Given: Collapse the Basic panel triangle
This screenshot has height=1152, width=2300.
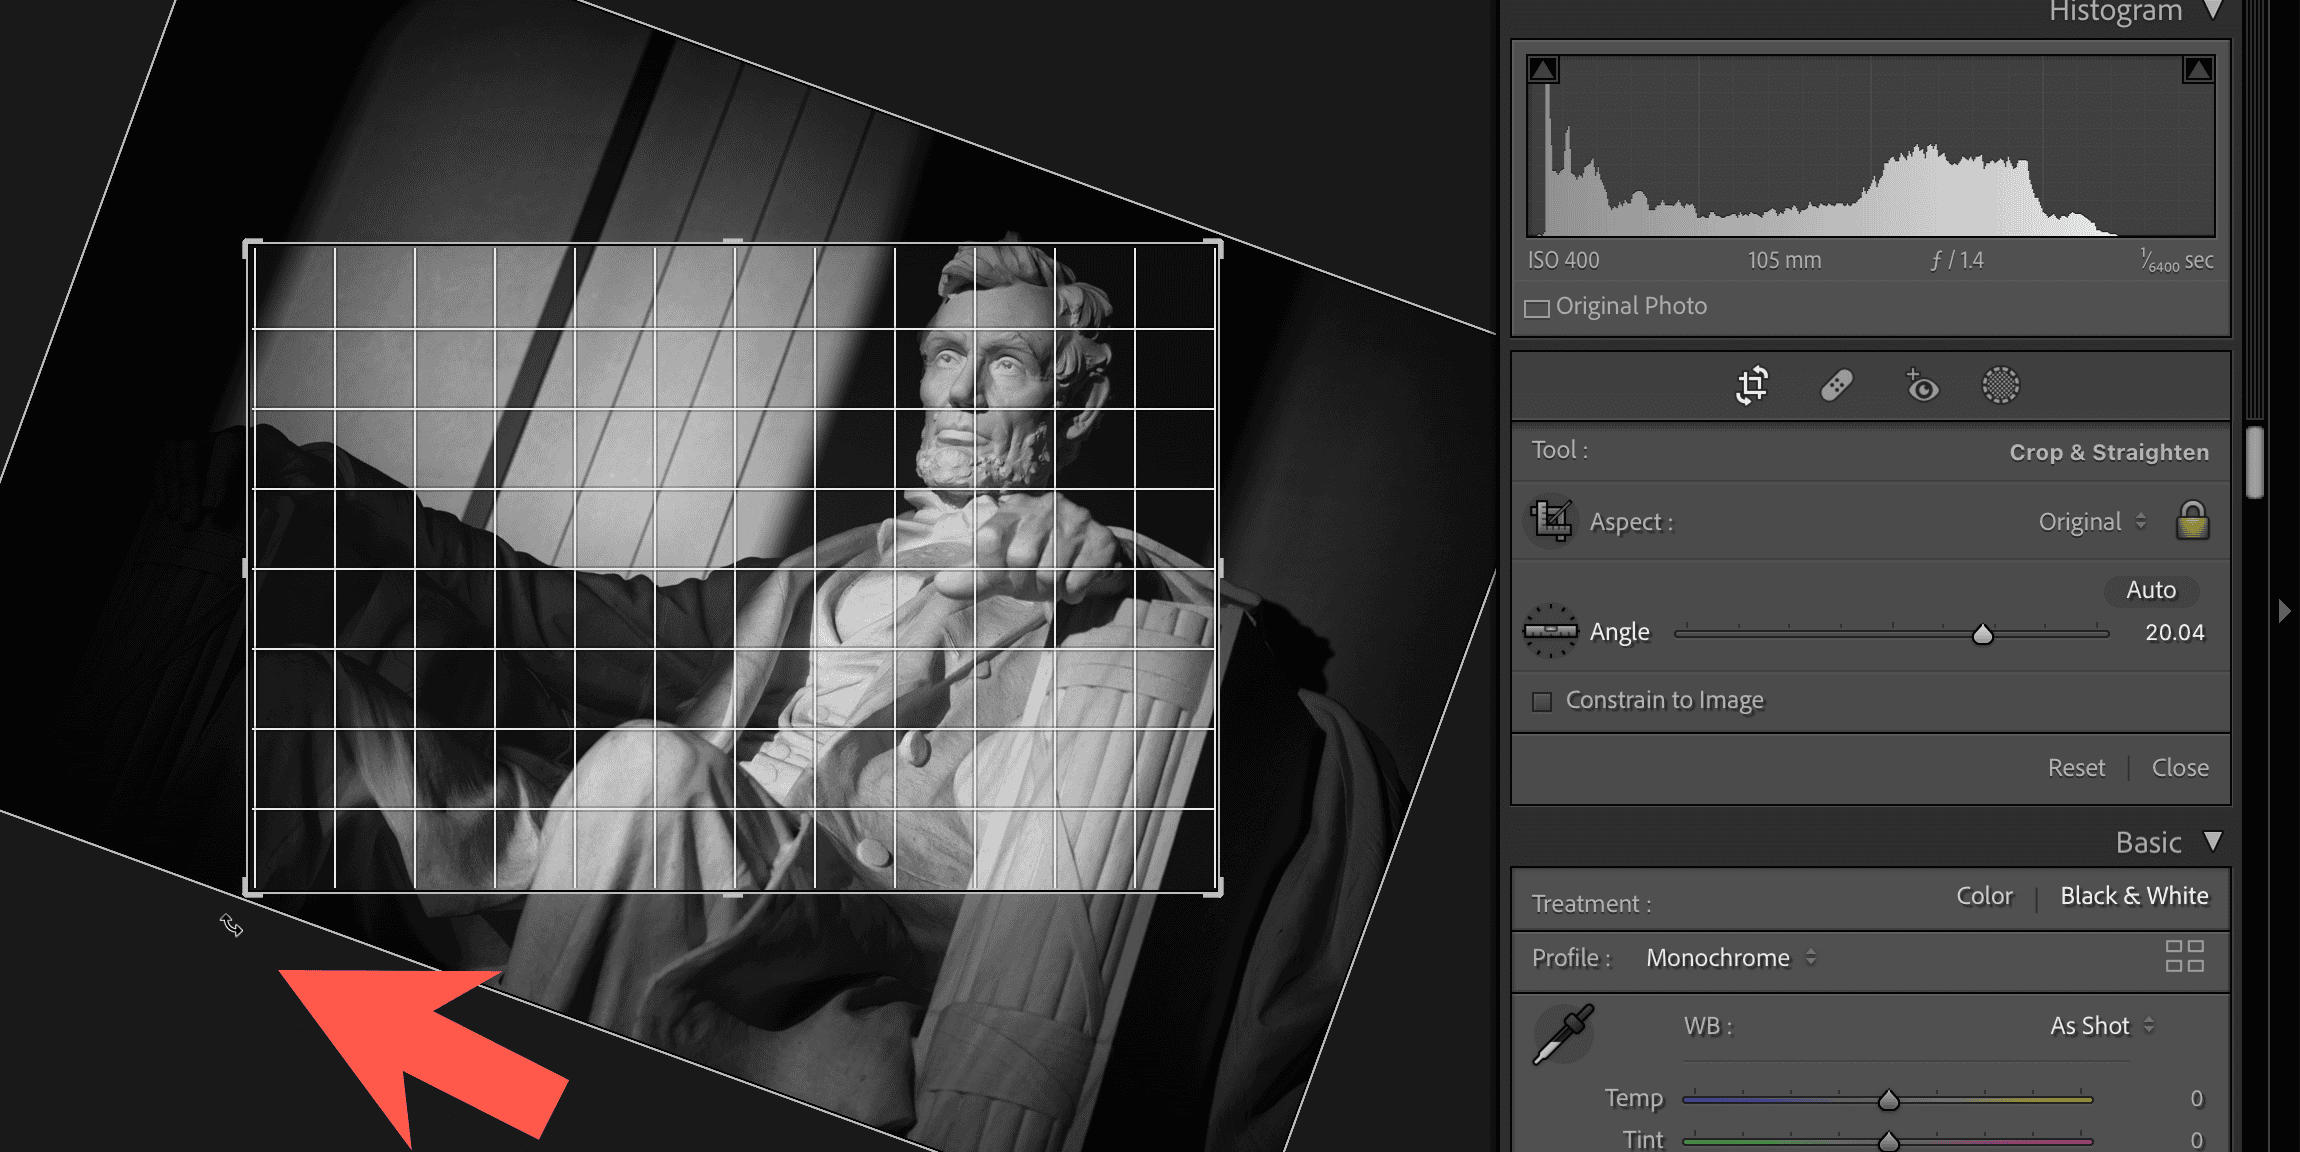Looking at the screenshot, I should click(2213, 841).
